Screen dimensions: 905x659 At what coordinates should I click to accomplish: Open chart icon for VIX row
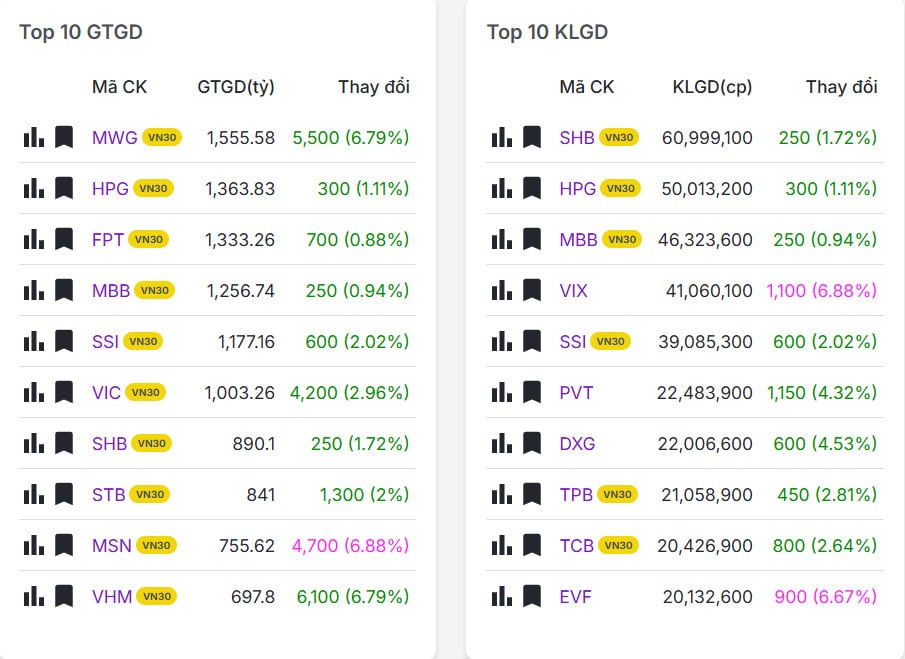[501, 290]
